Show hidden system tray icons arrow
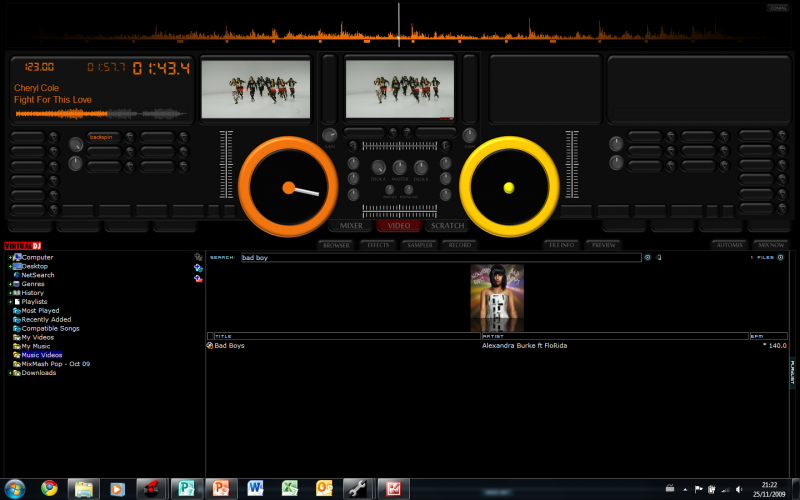The image size is (800, 500). pyautogui.click(x=685, y=490)
